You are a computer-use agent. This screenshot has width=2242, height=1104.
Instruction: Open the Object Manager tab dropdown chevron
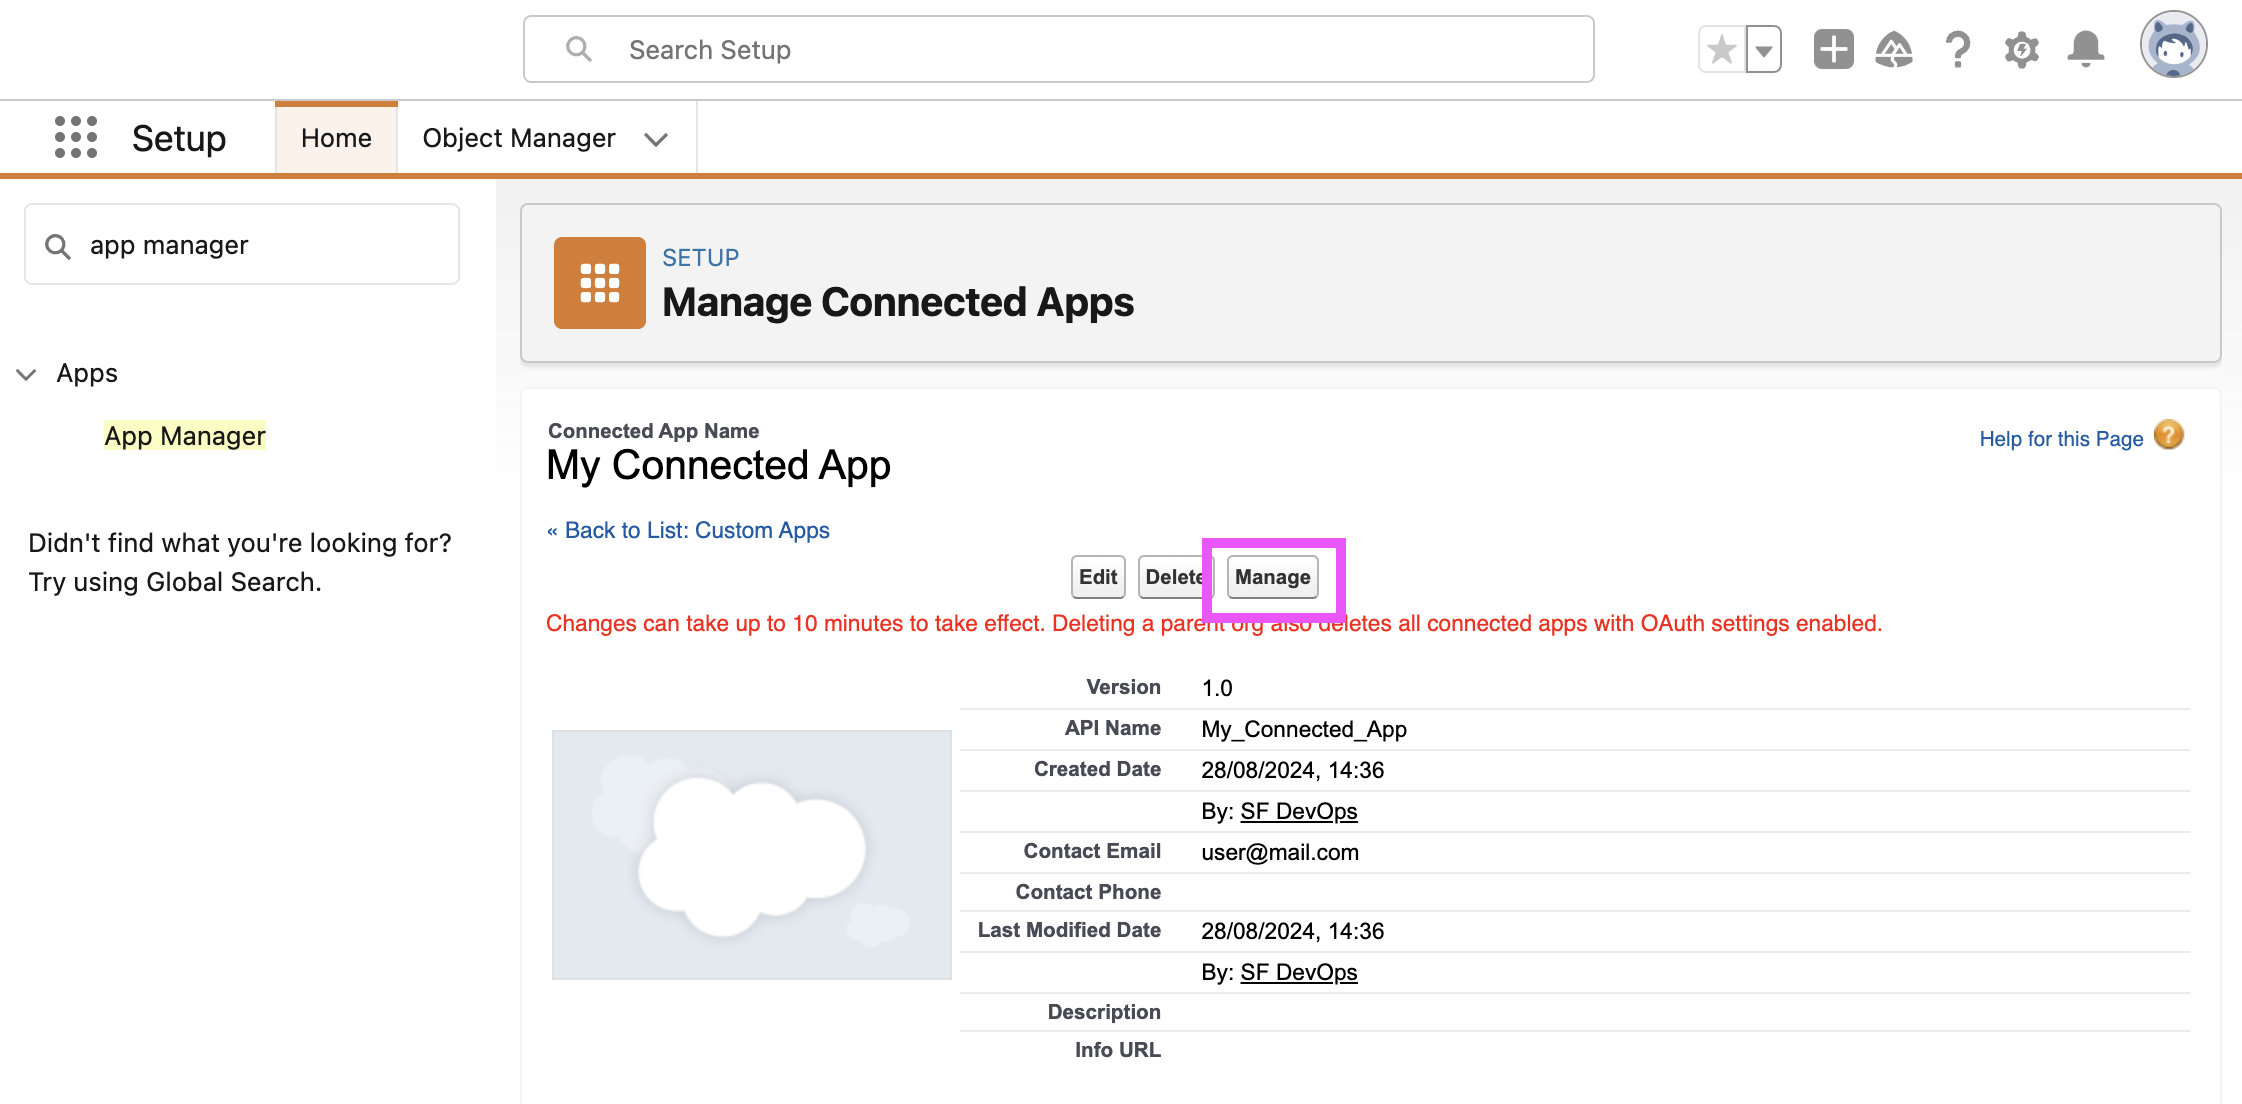[x=656, y=139]
